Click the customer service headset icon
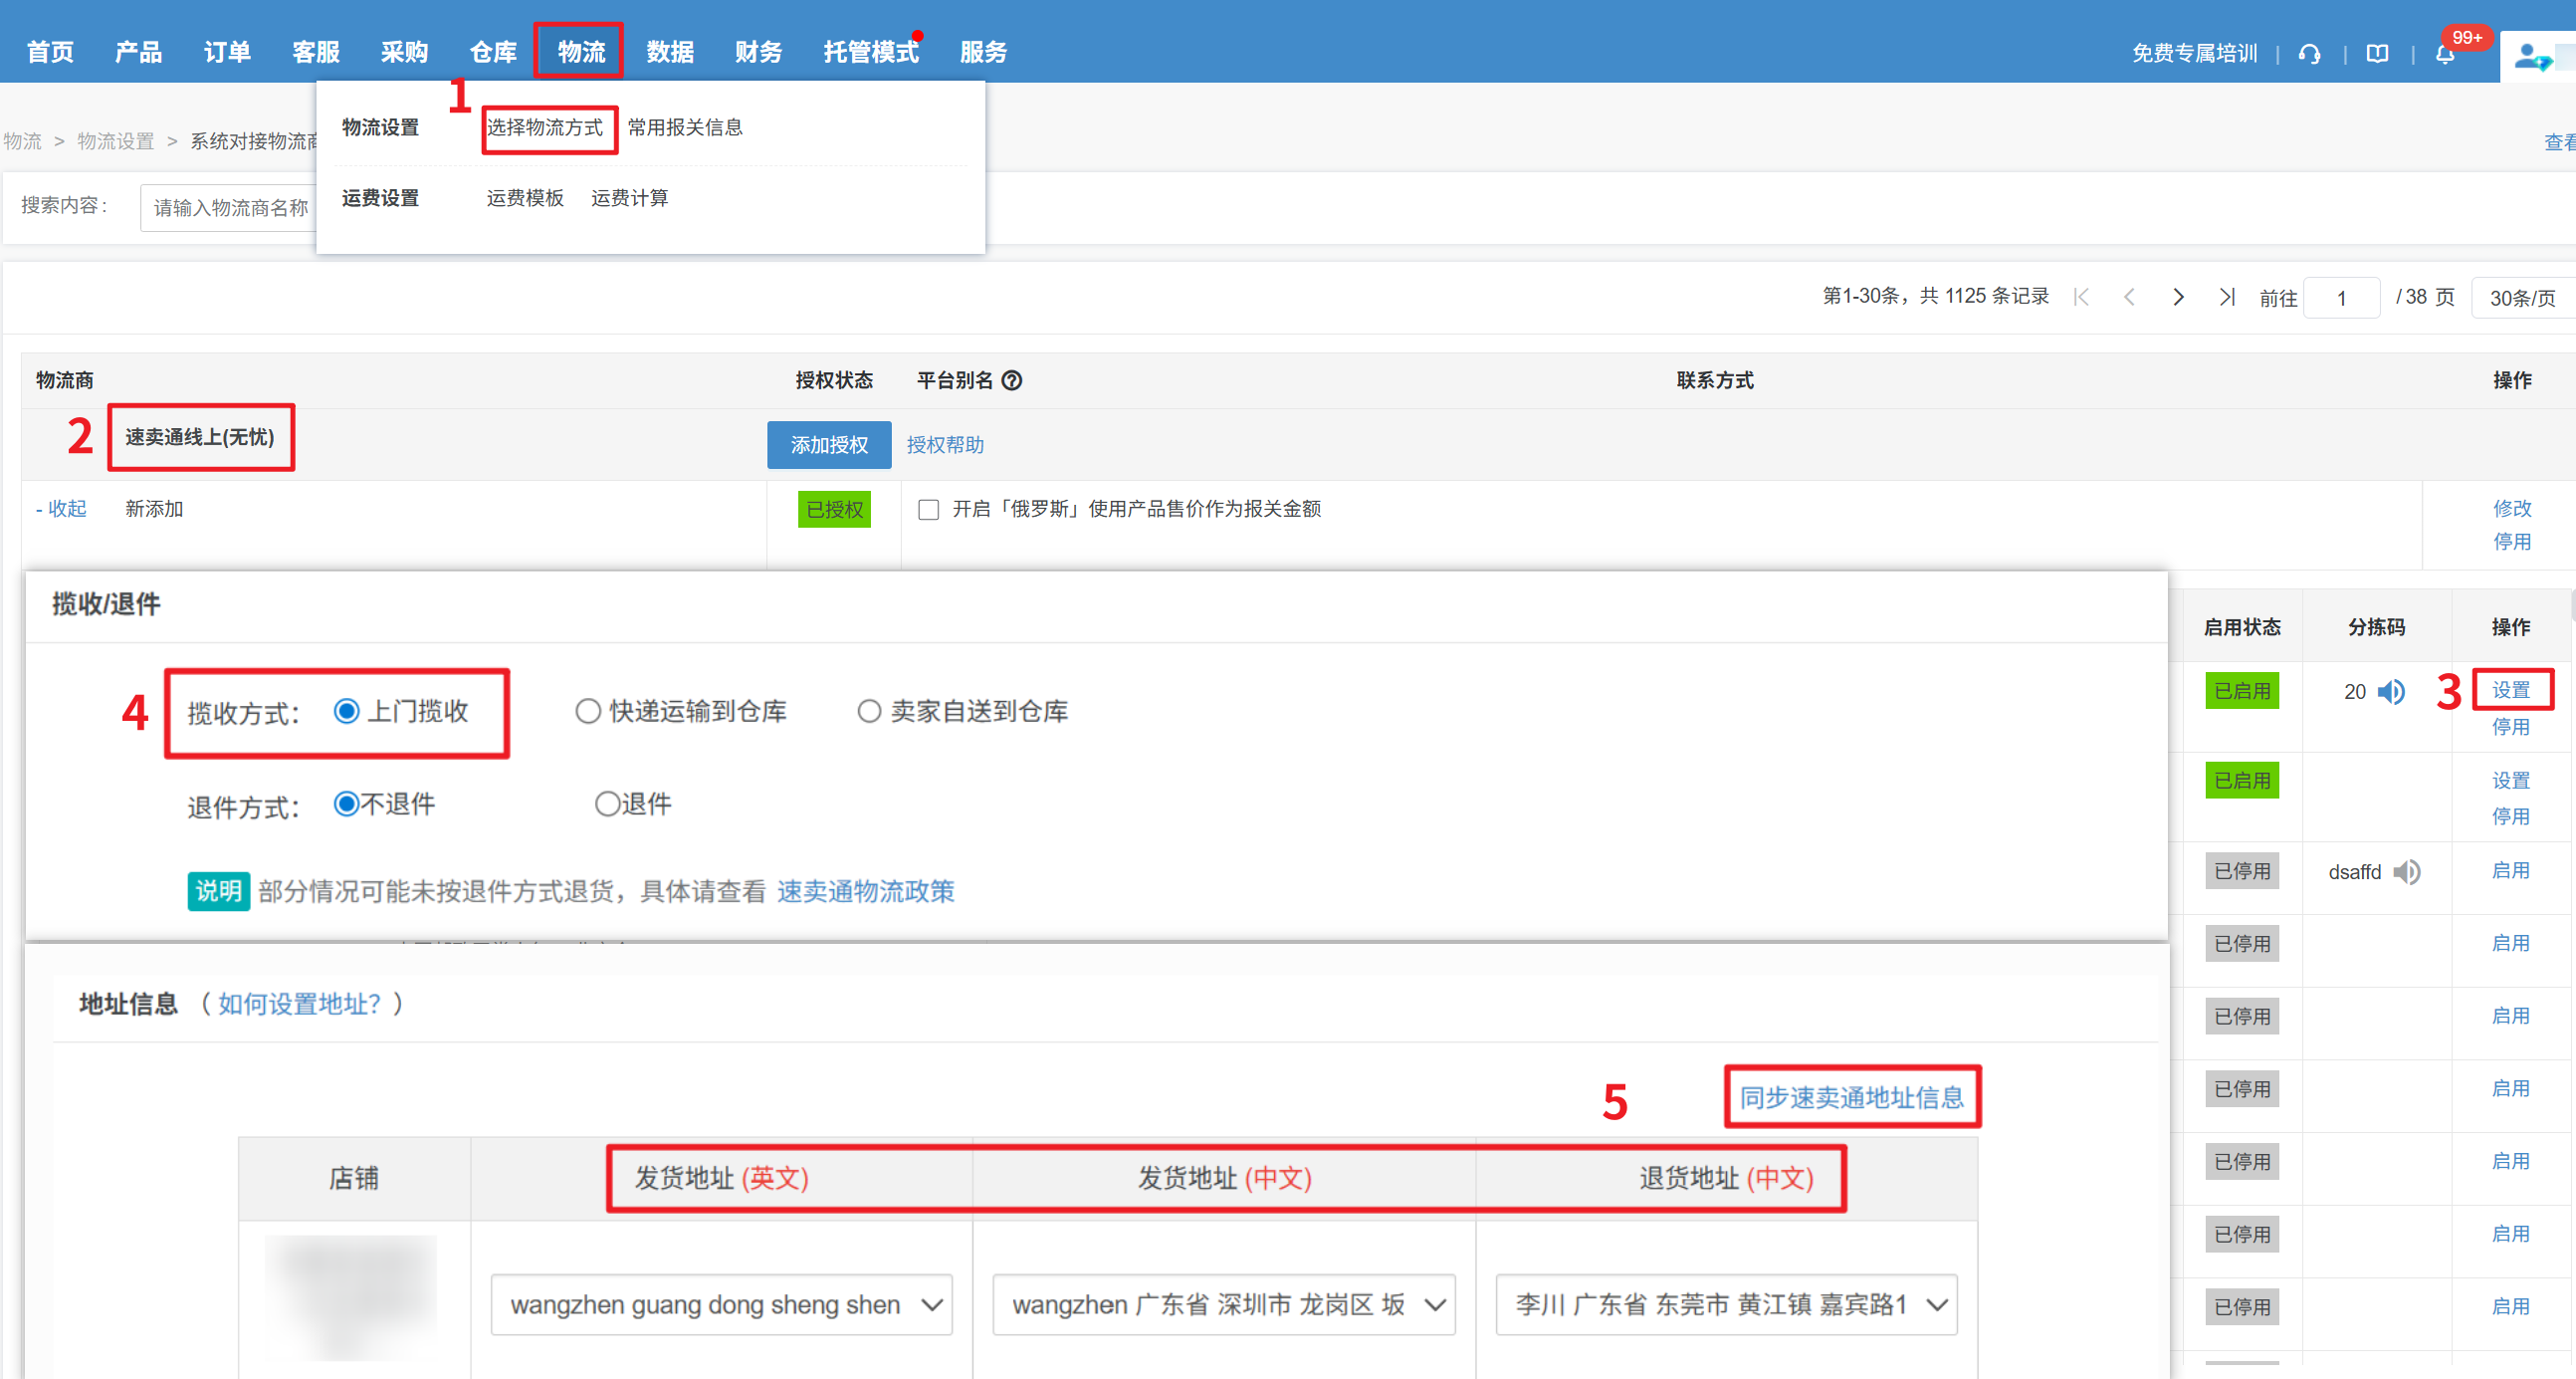The height and width of the screenshot is (1379, 2576). pos(2309,54)
